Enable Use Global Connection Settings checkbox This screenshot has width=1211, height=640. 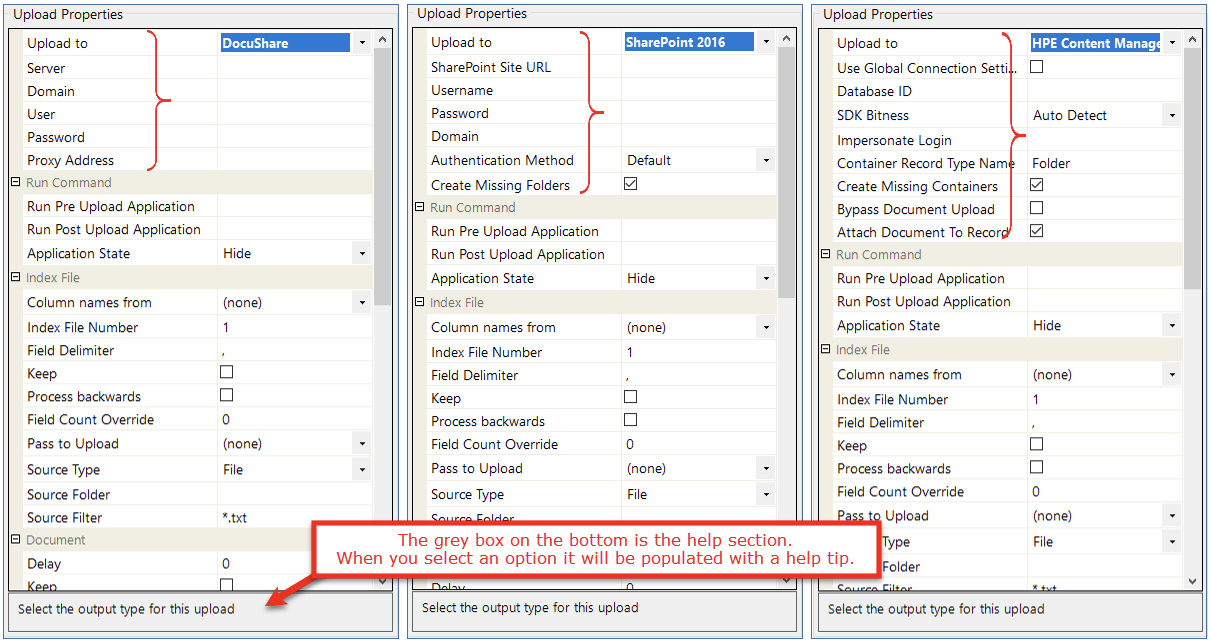1036,67
